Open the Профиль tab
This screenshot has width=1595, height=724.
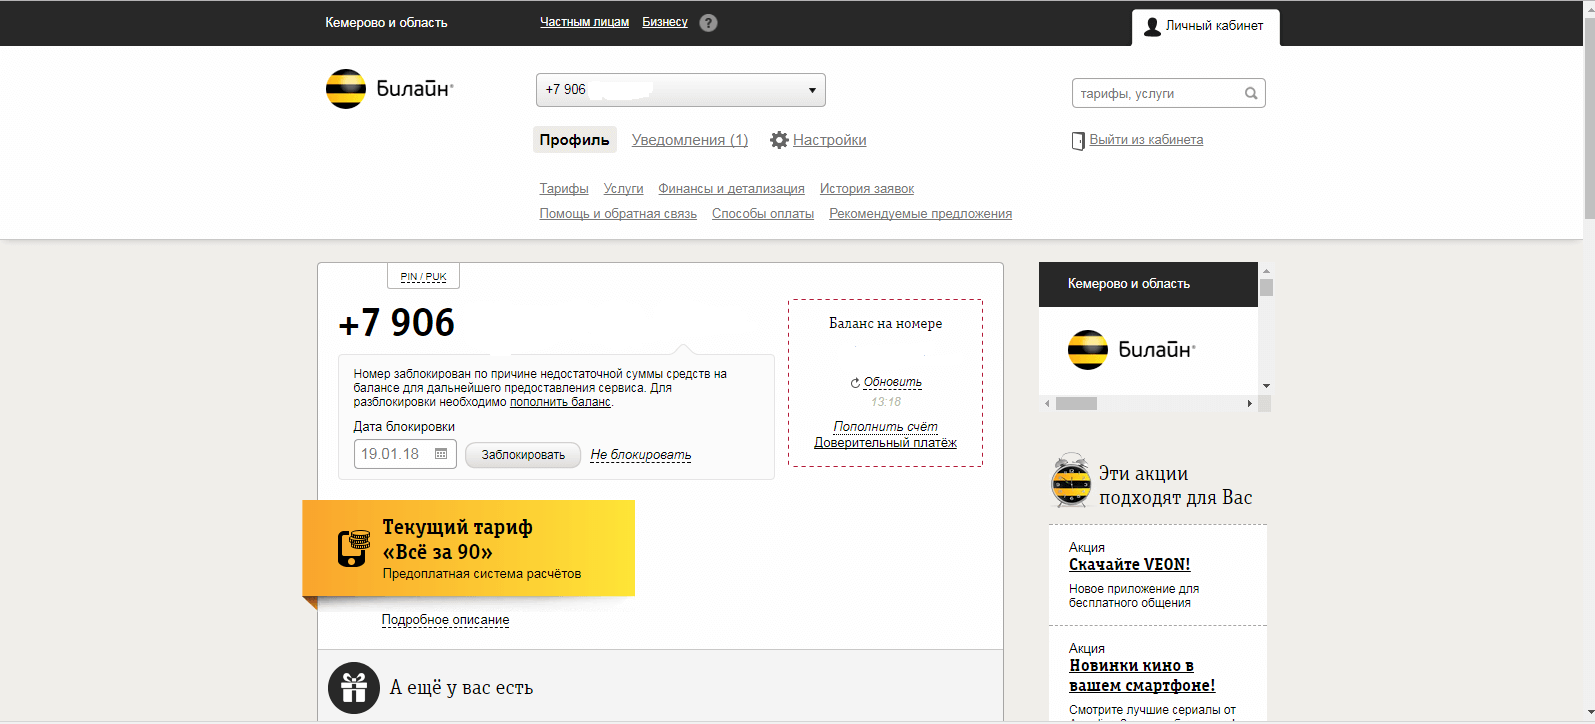pyautogui.click(x=574, y=140)
